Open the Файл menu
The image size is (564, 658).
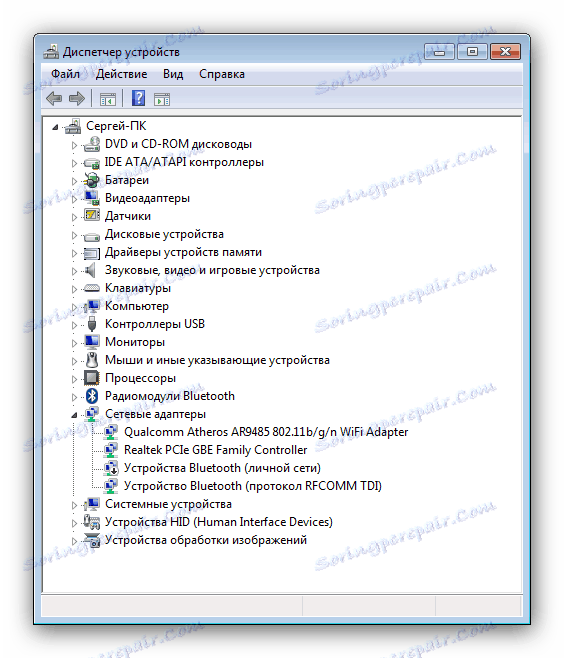pos(65,74)
